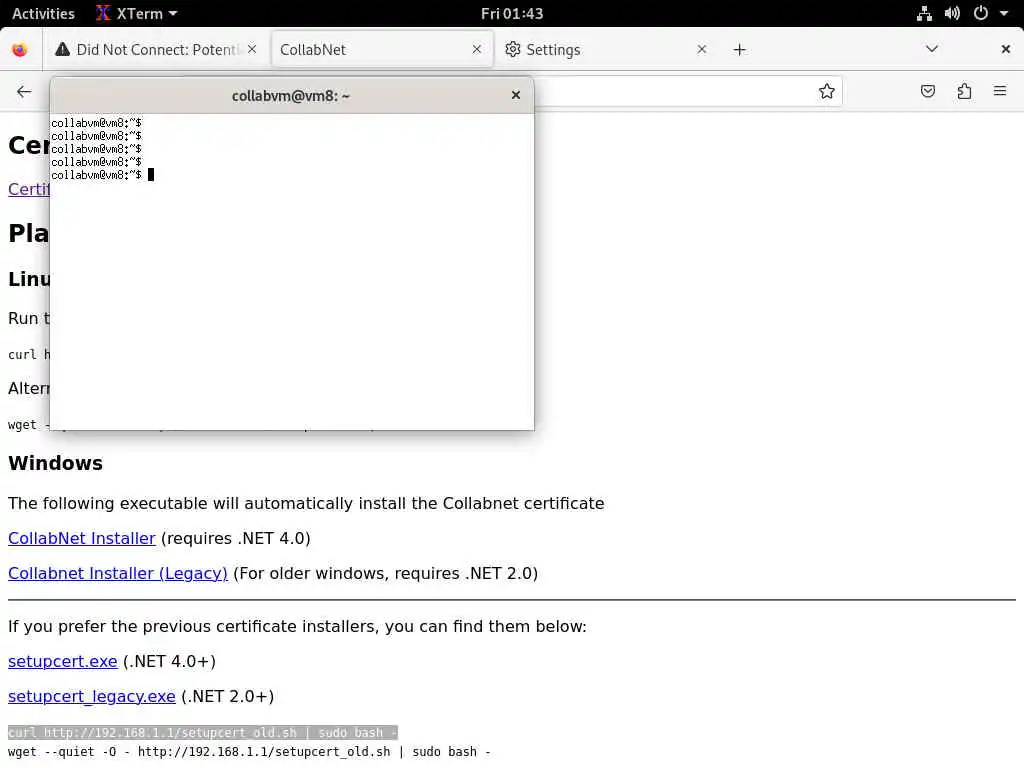Screen dimensions: 1024x768
Task: Go back with the browser's back arrow
Action: (x=24, y=91)
